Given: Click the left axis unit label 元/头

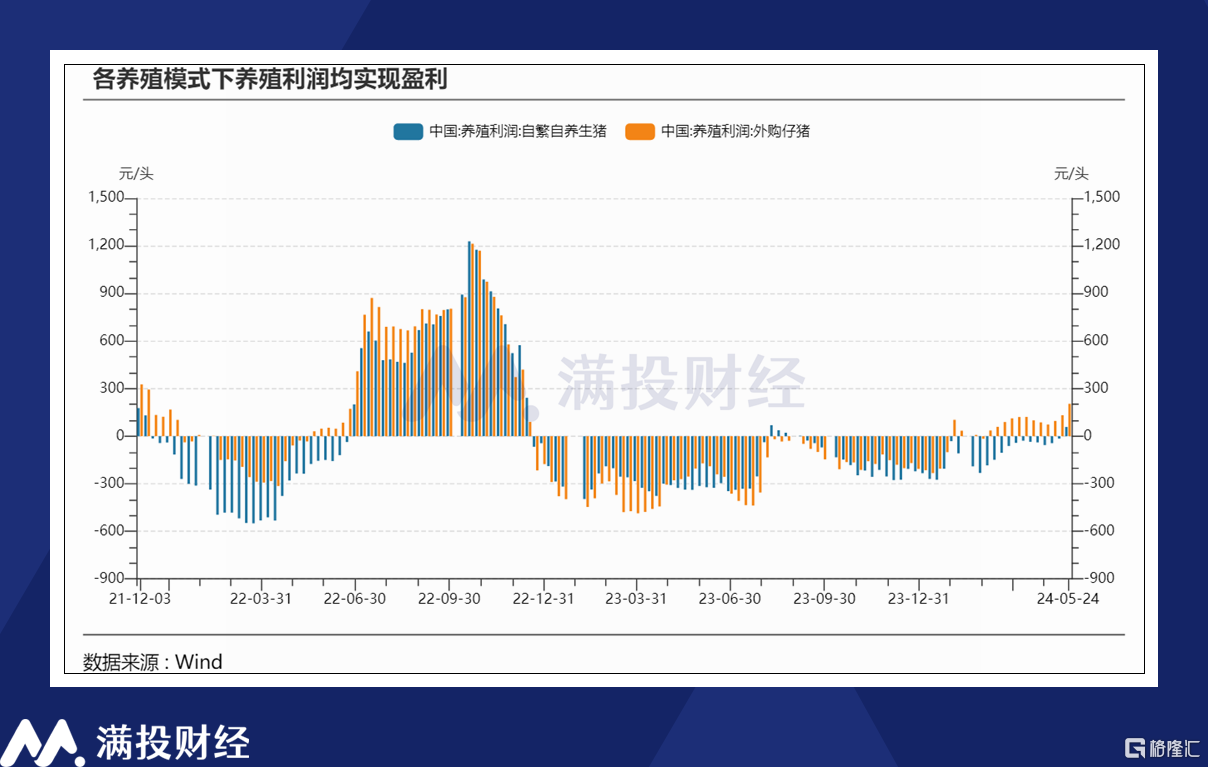Looking at the screenshot, I should tap(137, 174).
